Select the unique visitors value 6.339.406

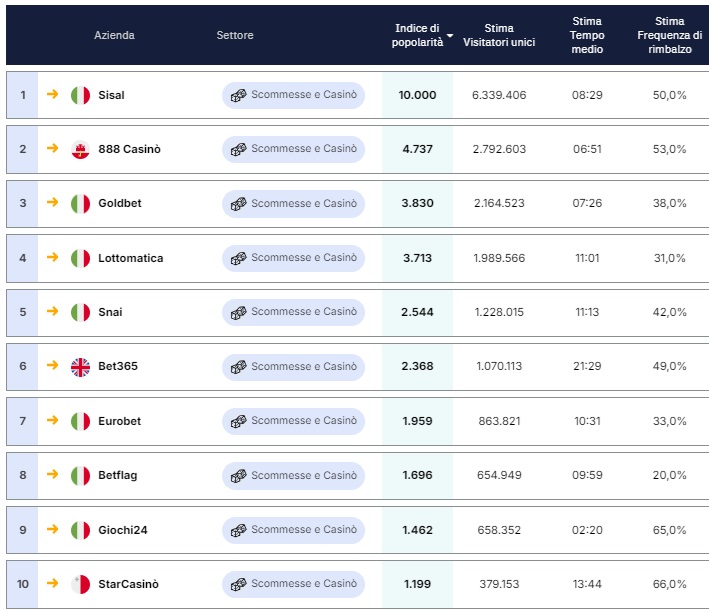pyautogui.click(x=499, y=95)
